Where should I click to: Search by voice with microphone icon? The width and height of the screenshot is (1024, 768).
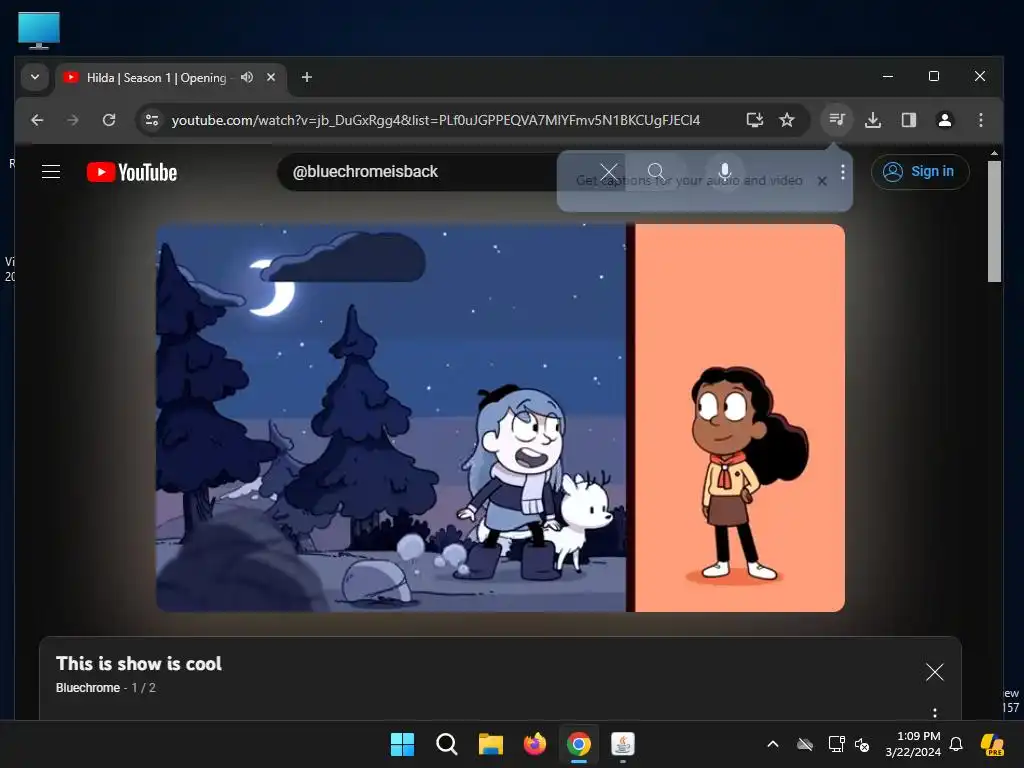click(724, 172)
